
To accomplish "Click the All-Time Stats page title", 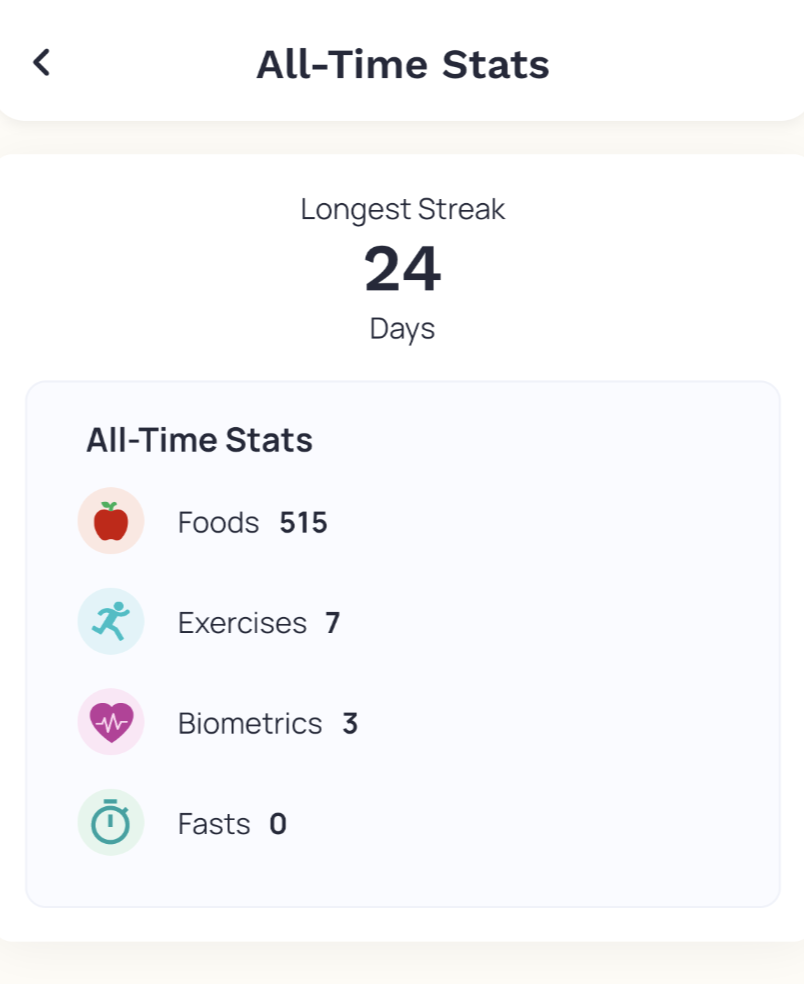I will click(x=402, y=64).
